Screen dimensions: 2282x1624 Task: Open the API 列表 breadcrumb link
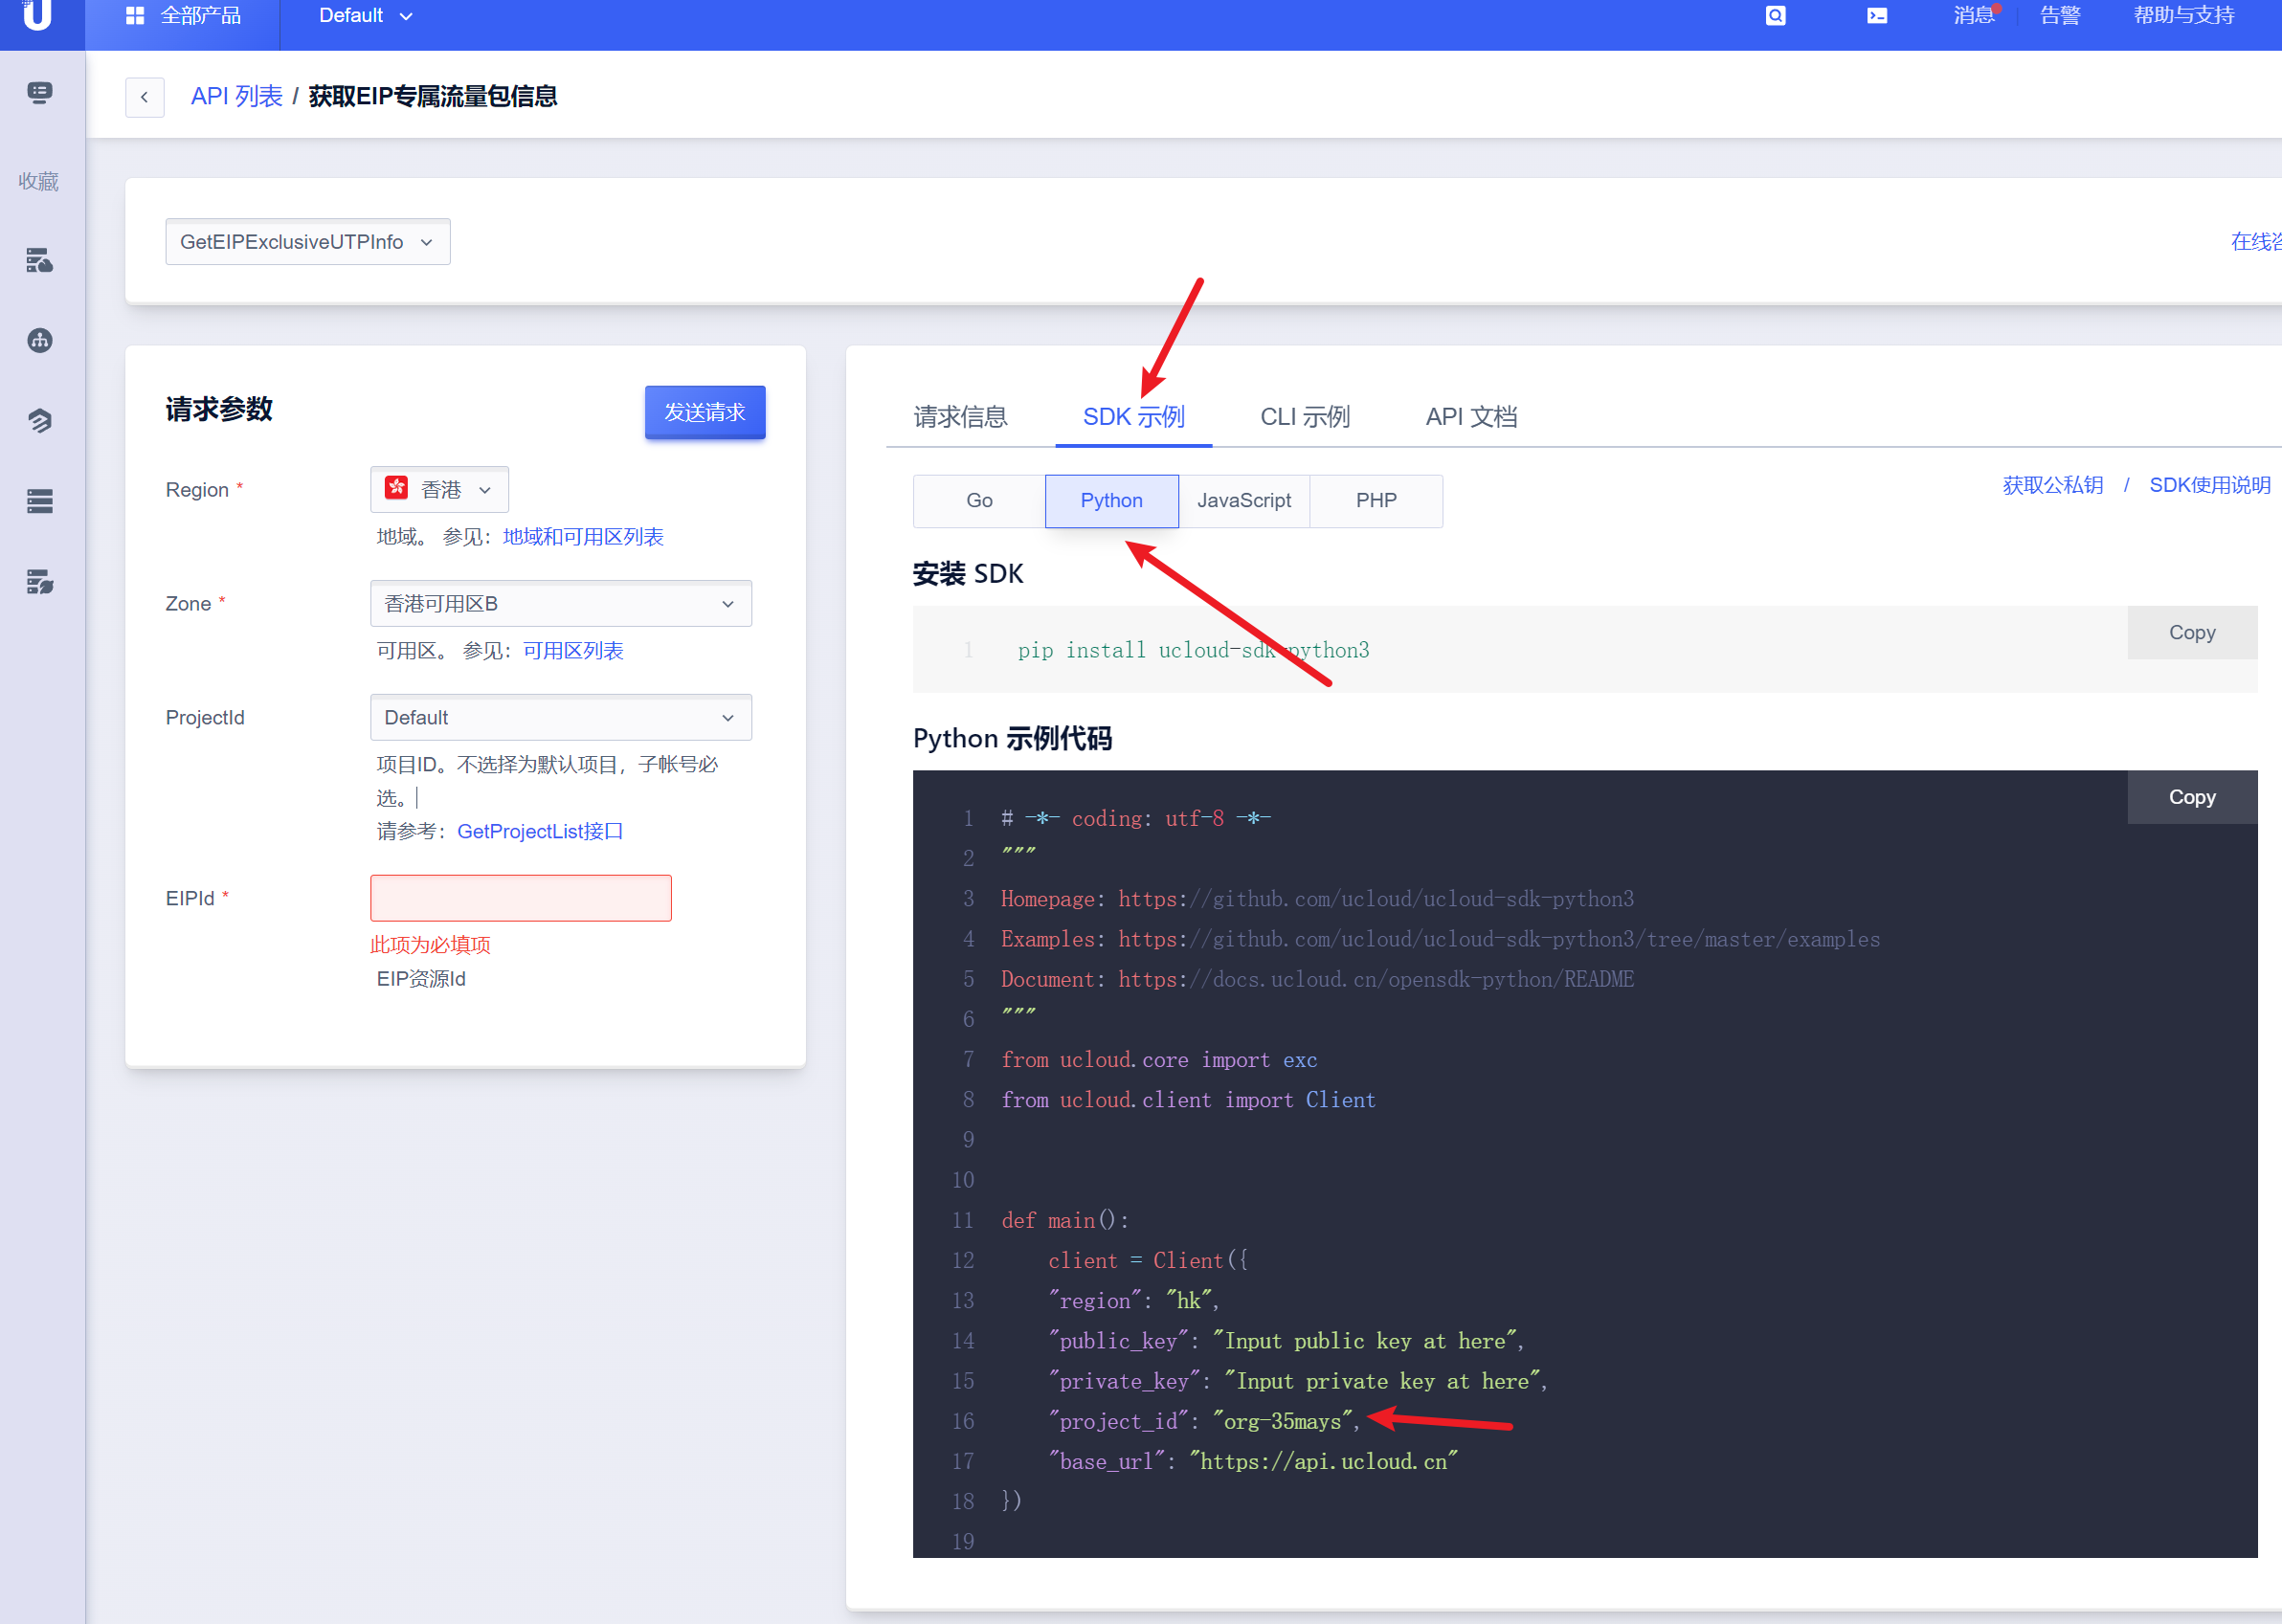click(237, 97)
